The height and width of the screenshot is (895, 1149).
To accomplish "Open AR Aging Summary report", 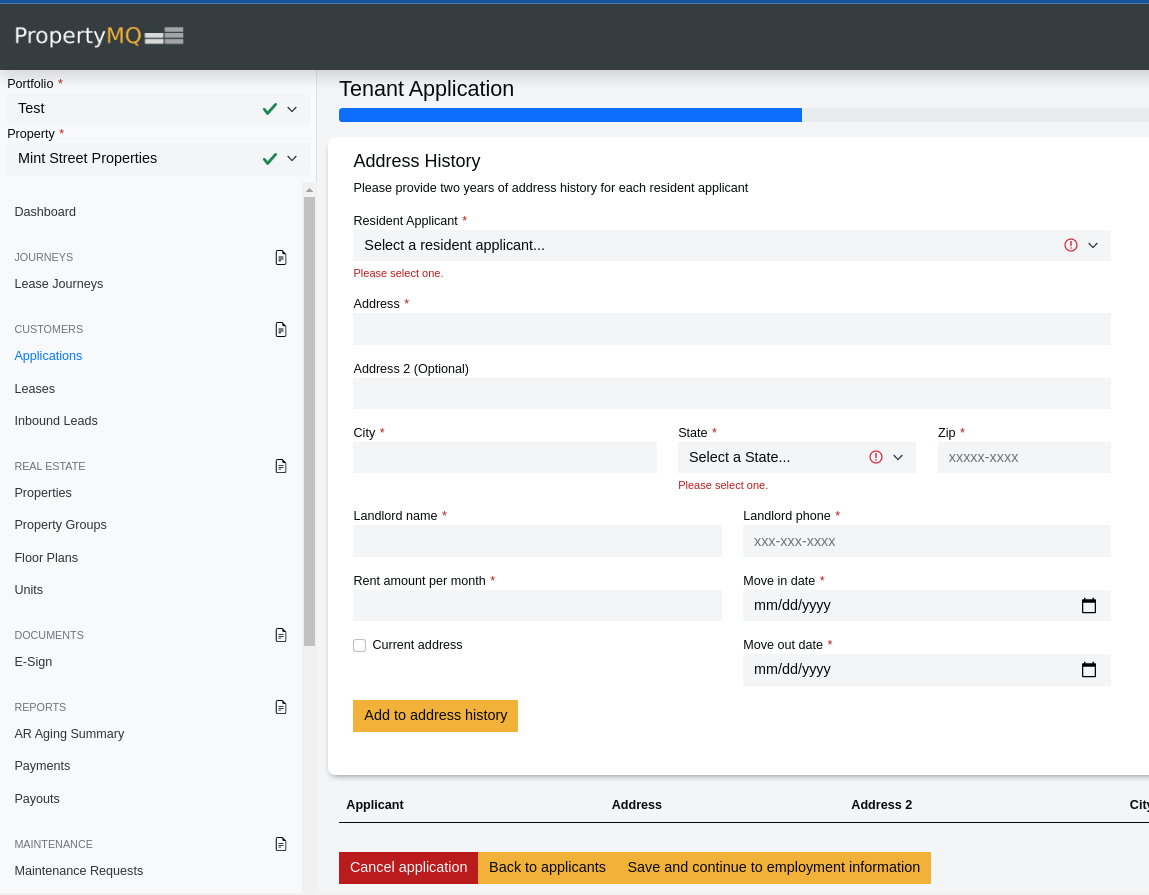I will 69,734.
